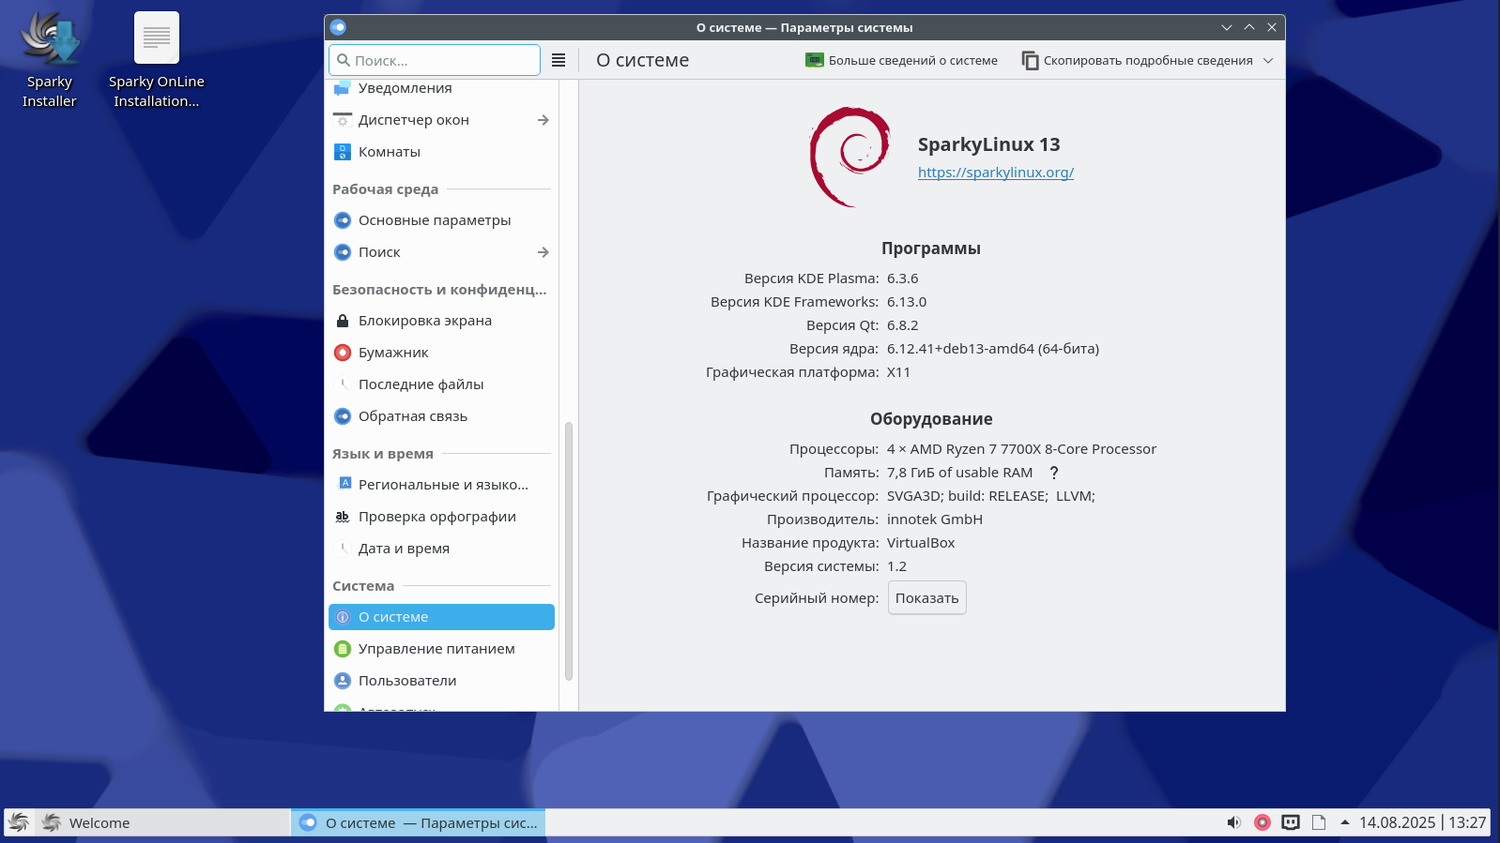Click the Безопасность и конфиденц... section header

pos(440,290)
